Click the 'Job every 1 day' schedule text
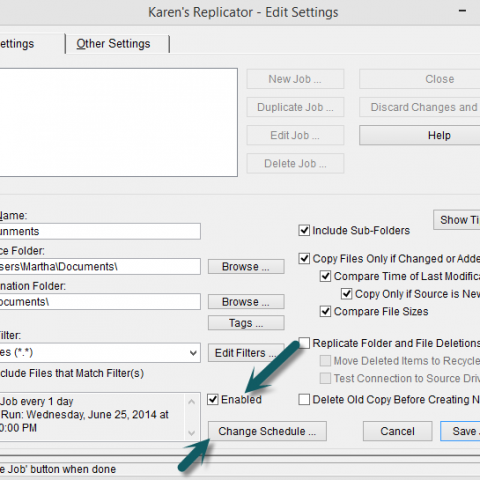The height and width of the screenshot is (480, 480). point(37,401)
